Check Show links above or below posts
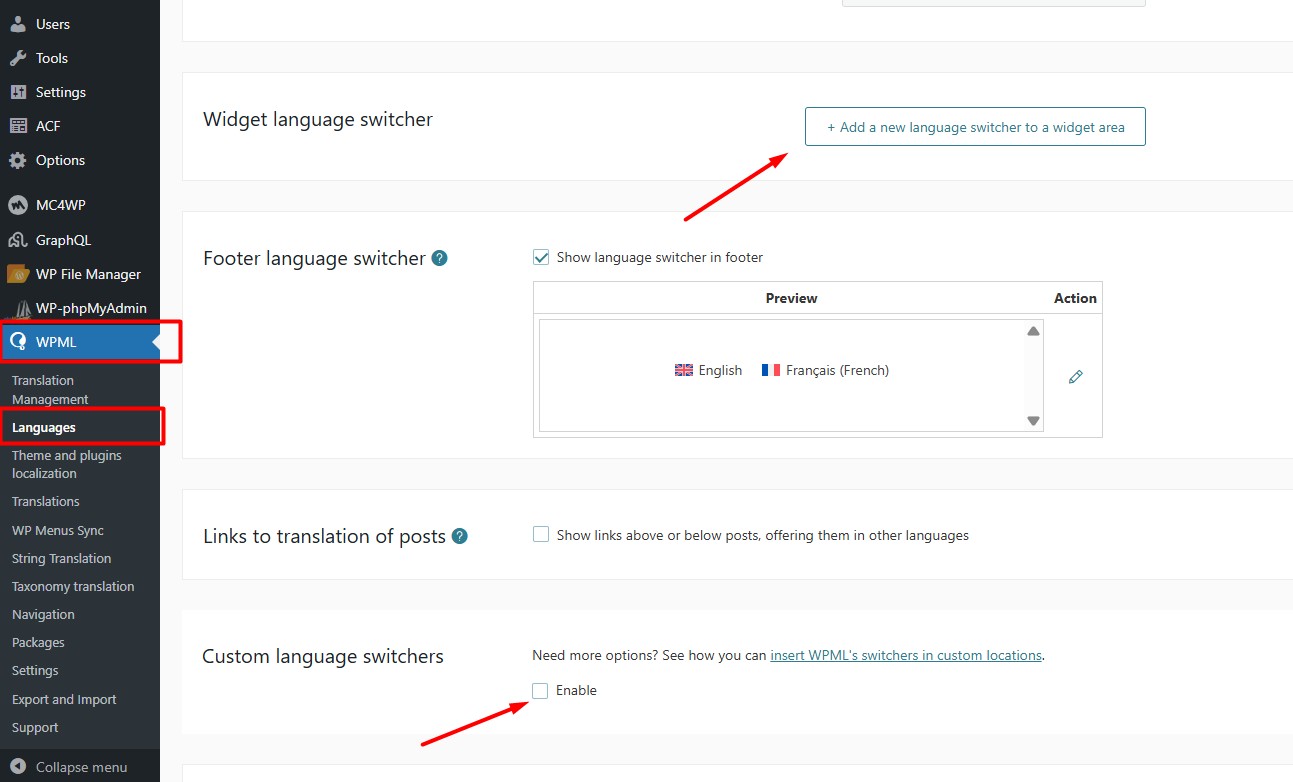 541,535
